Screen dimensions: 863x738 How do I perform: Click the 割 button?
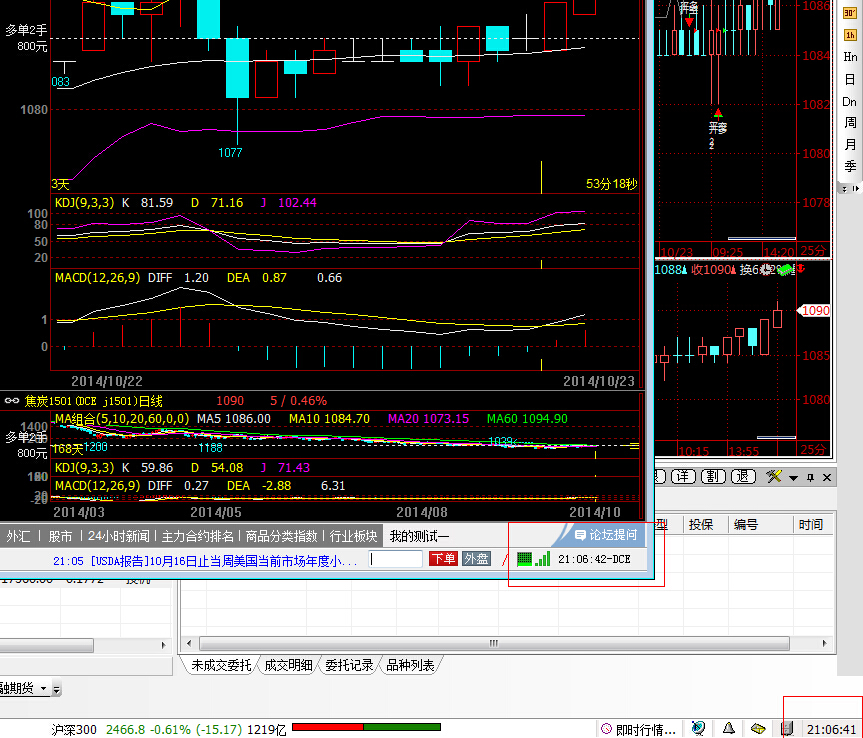click(x=713, y=477)
